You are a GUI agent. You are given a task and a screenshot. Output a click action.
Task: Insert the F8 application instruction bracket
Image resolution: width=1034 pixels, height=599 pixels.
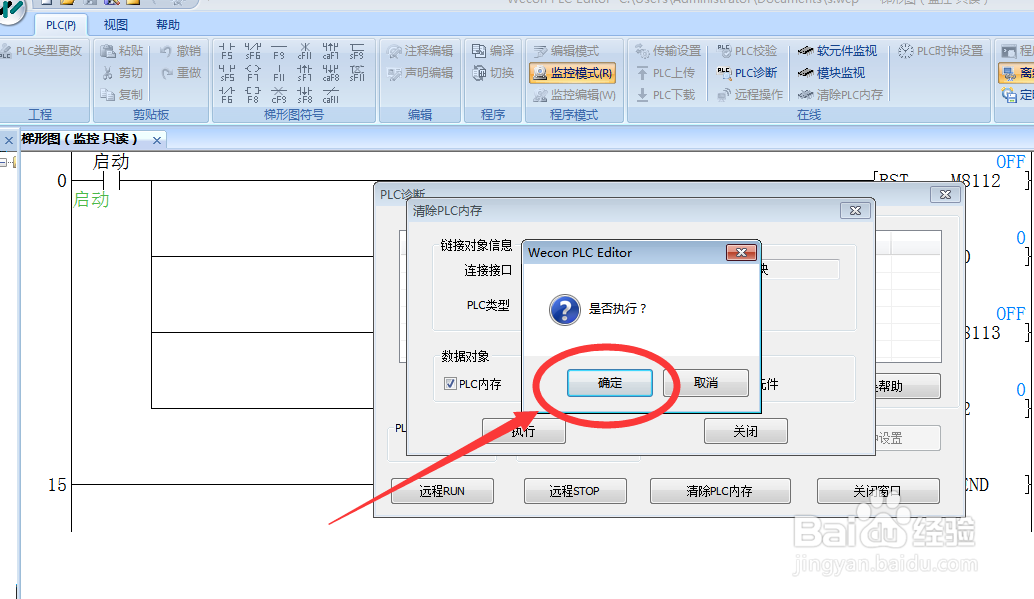pyautogui.click(x=253, y=95)
